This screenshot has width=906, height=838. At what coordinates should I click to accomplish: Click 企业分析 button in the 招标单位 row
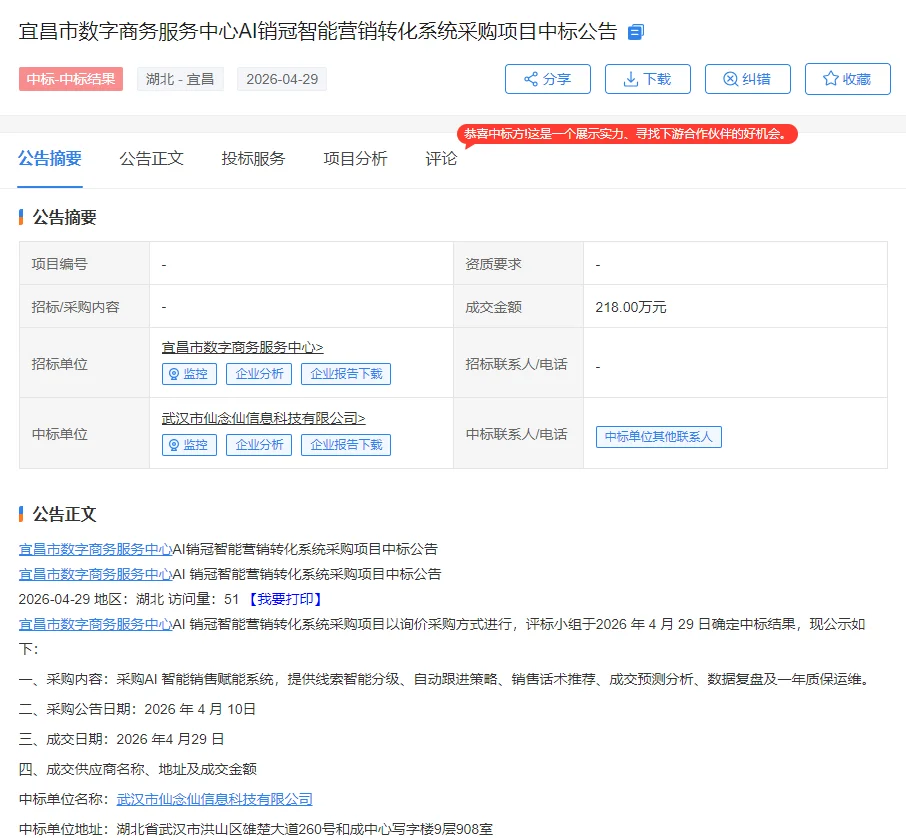pos(259,374)
